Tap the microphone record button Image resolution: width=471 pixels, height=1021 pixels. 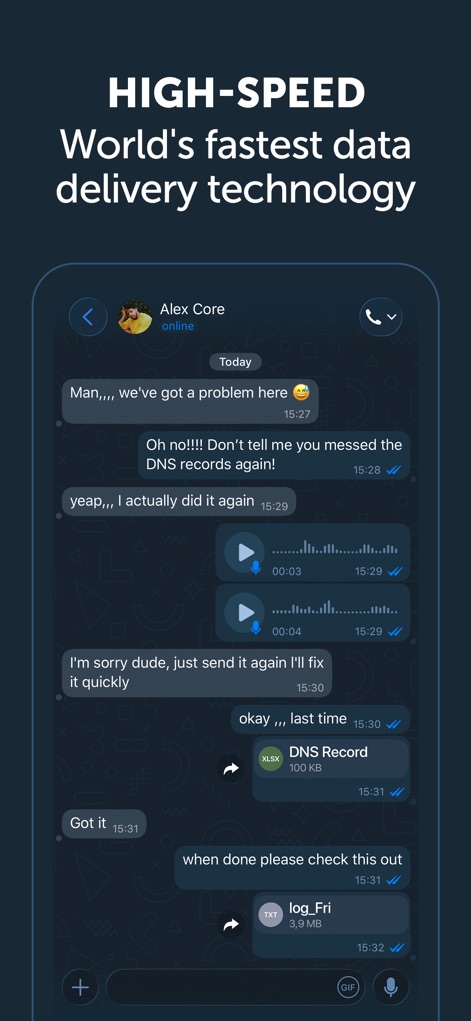point(391,987)
